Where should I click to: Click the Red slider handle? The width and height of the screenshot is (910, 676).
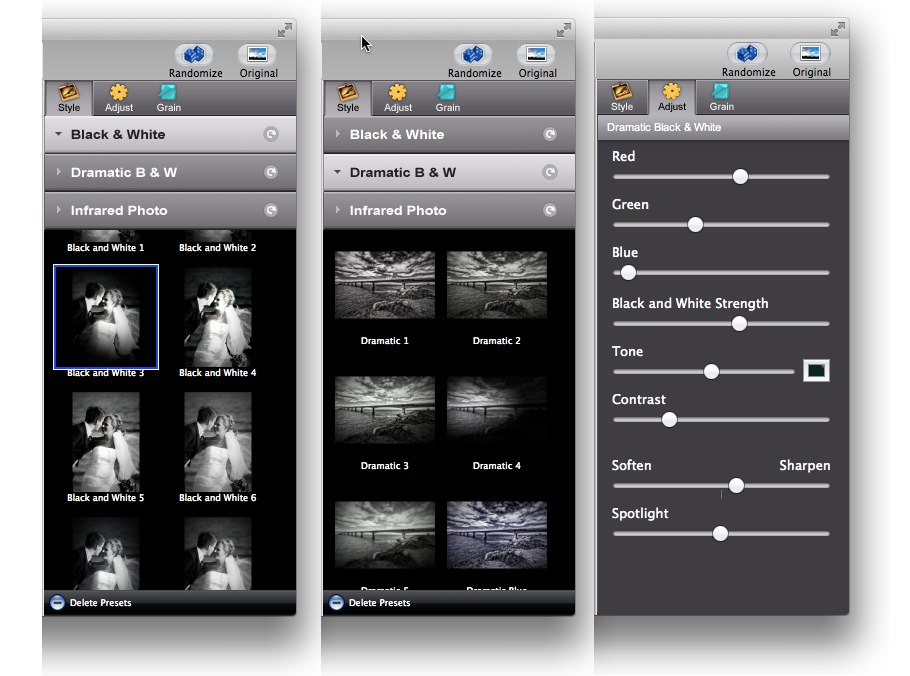[740, 176]
